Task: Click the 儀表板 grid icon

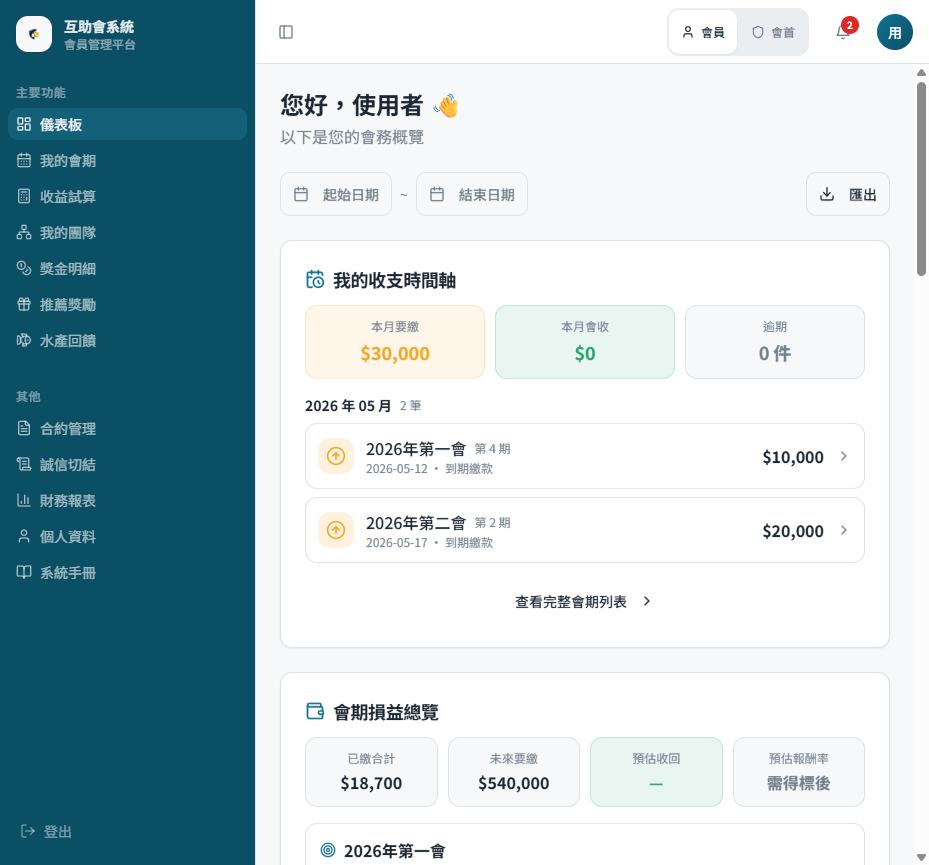Action: 24,124
